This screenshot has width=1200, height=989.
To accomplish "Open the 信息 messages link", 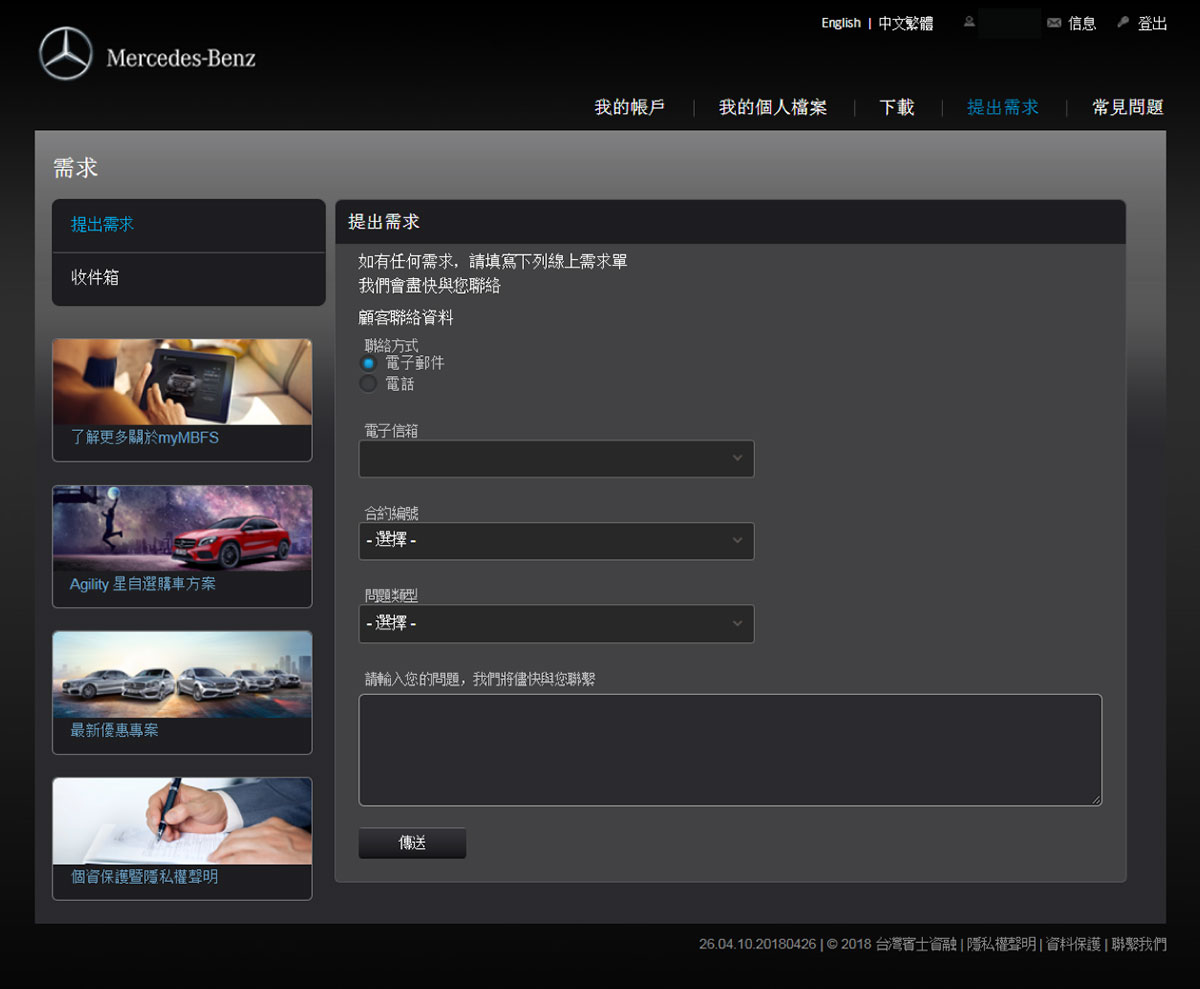I will click(1082, 23).
